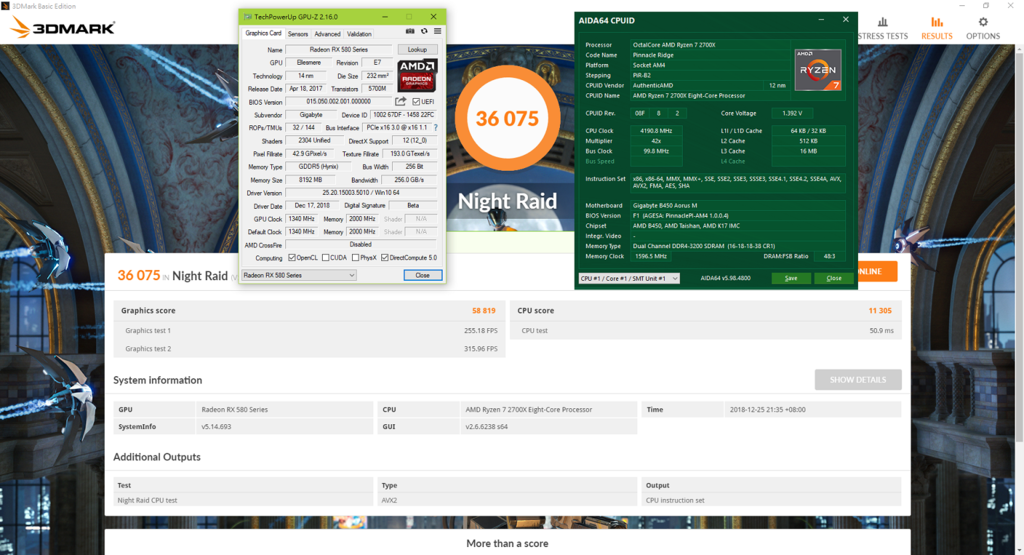Click the GPU-Z refresh icon
This screenshot has height=555, width=1024.
click(x=424, y=31)
